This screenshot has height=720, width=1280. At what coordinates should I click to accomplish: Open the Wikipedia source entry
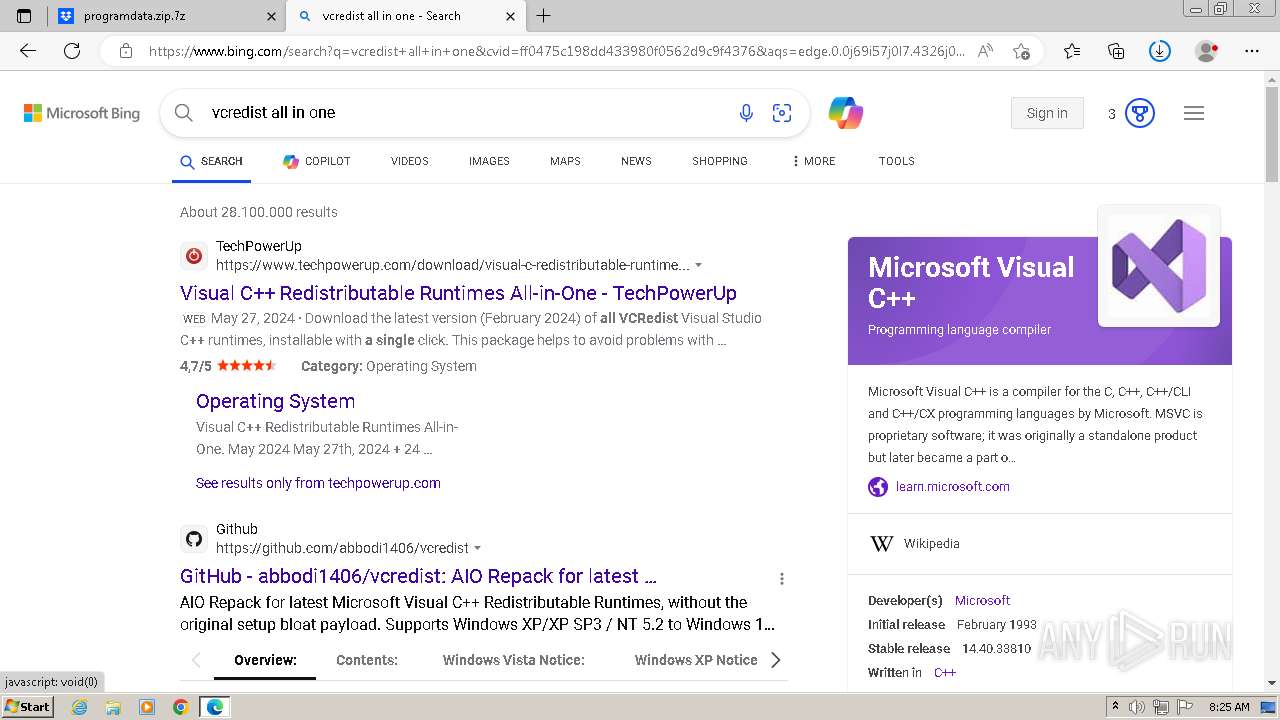click(x=931, y=544)
